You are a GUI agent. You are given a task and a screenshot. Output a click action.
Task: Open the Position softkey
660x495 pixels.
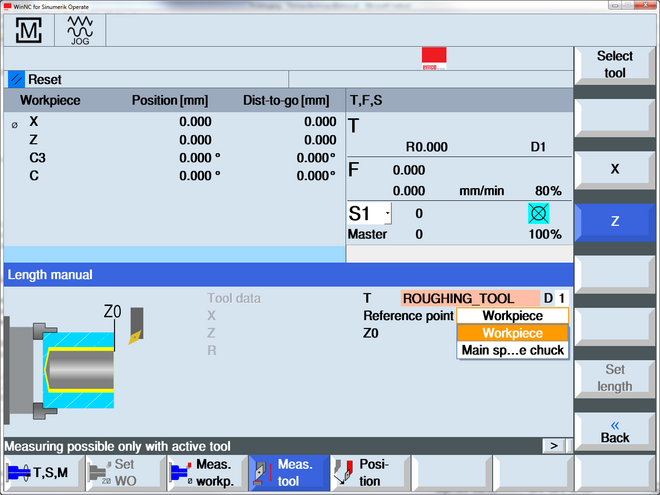point(370,472)
